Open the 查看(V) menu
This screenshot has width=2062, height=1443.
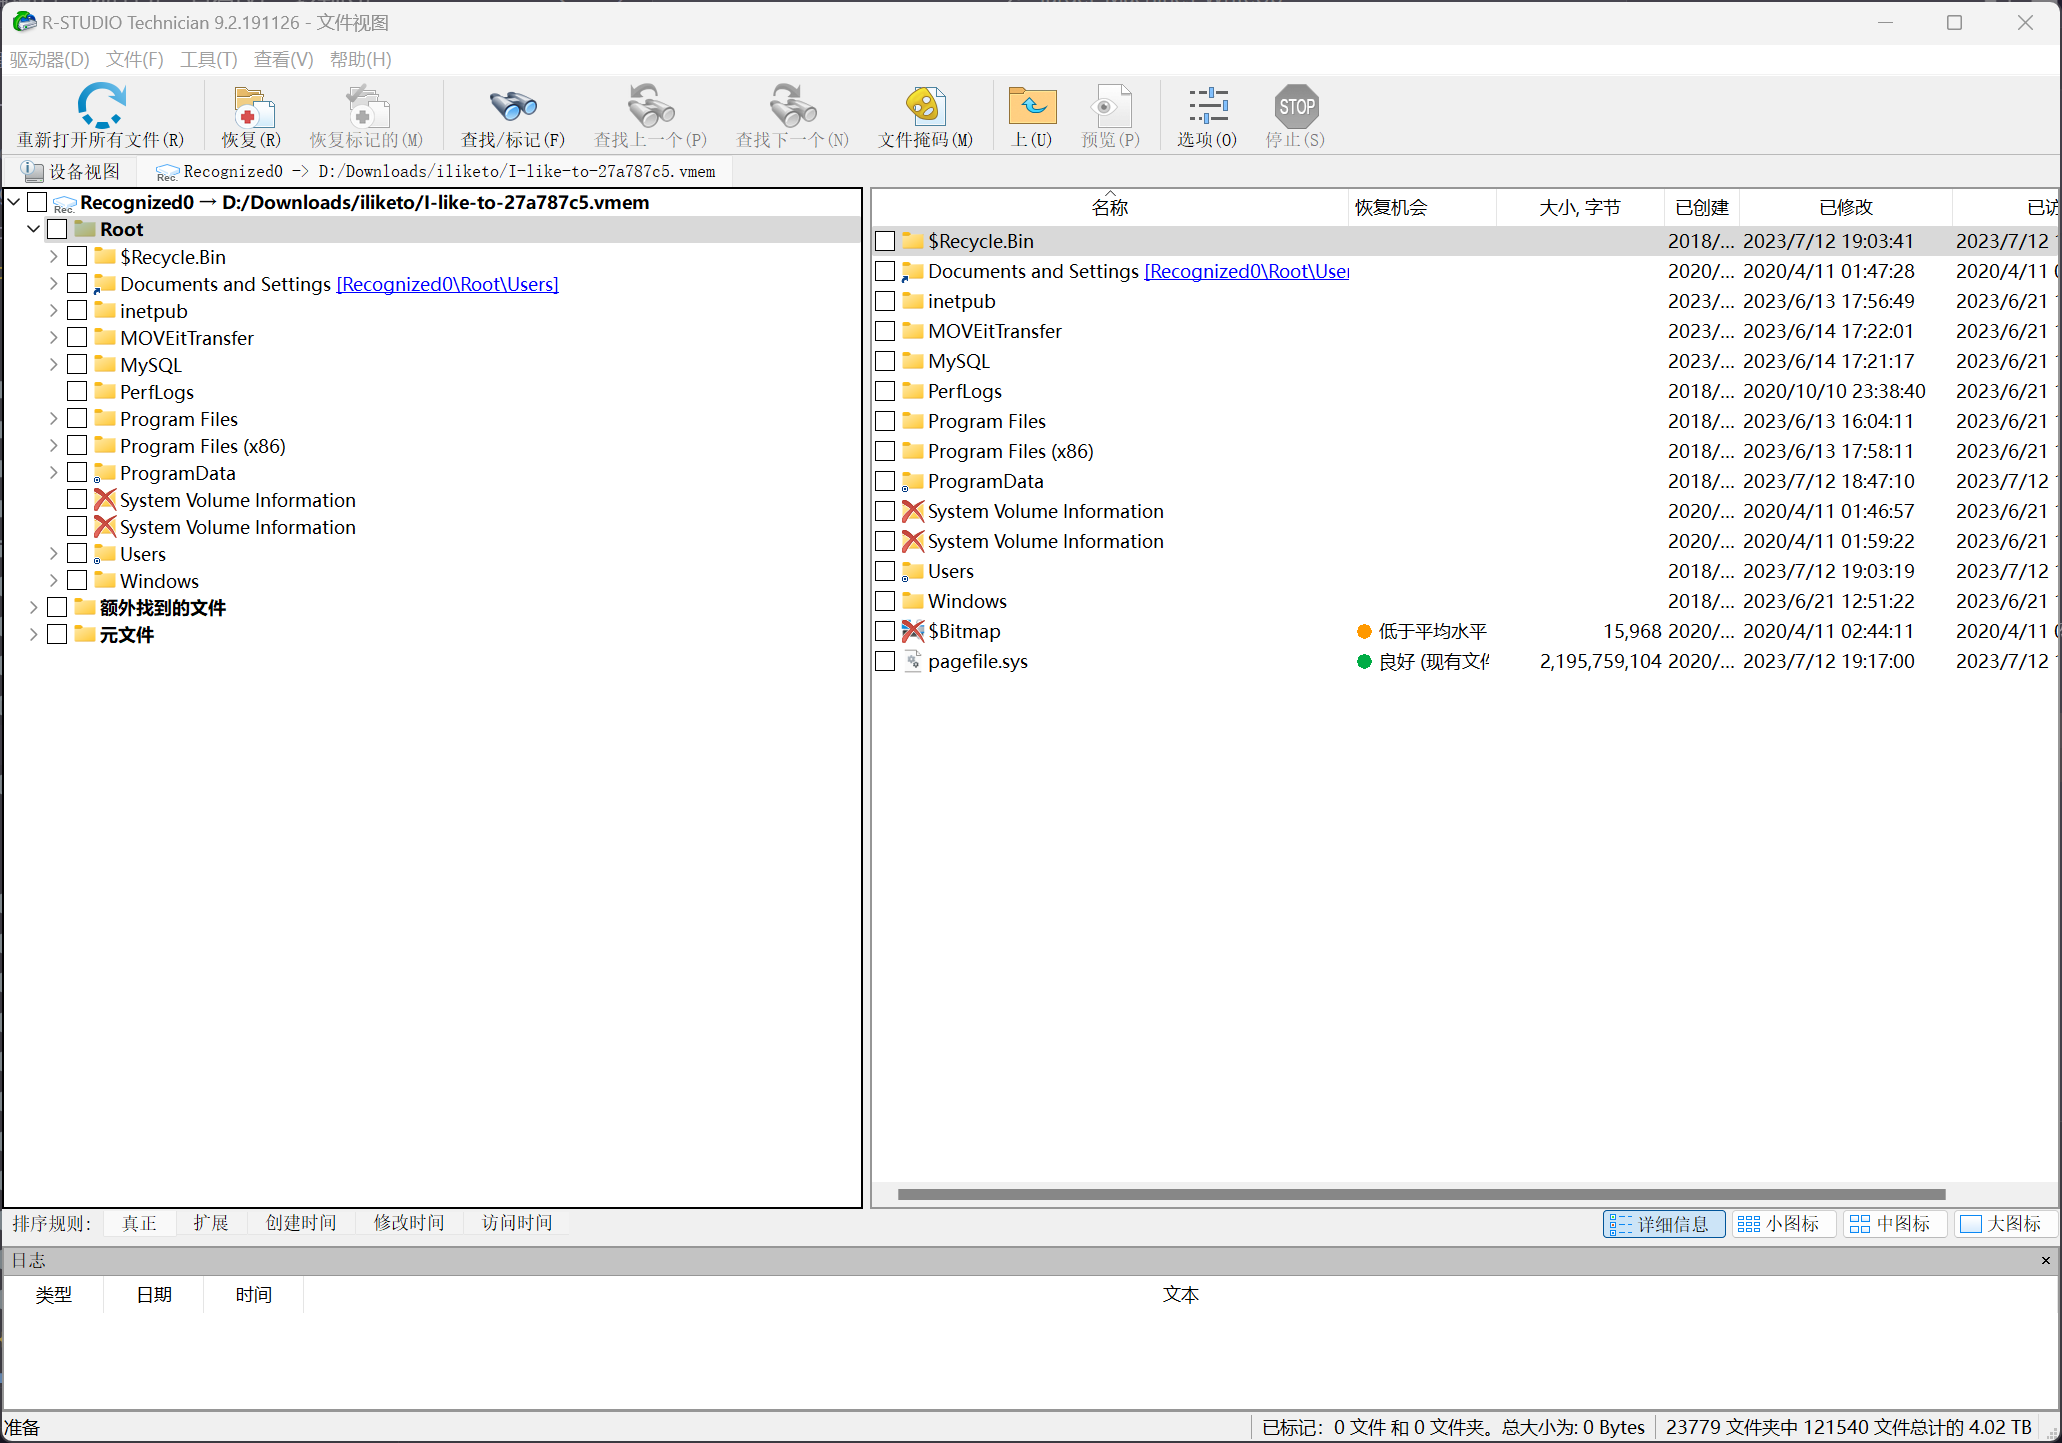click(x=283, y=59)
